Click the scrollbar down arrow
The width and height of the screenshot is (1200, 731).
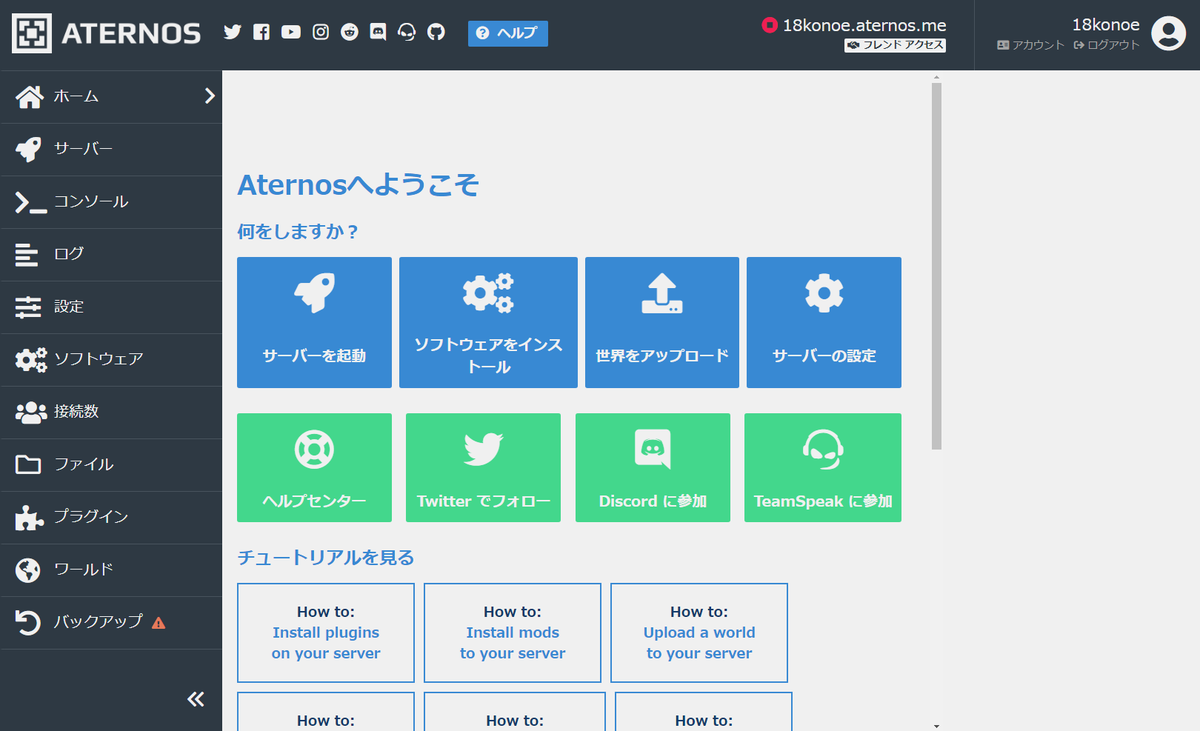937,725
